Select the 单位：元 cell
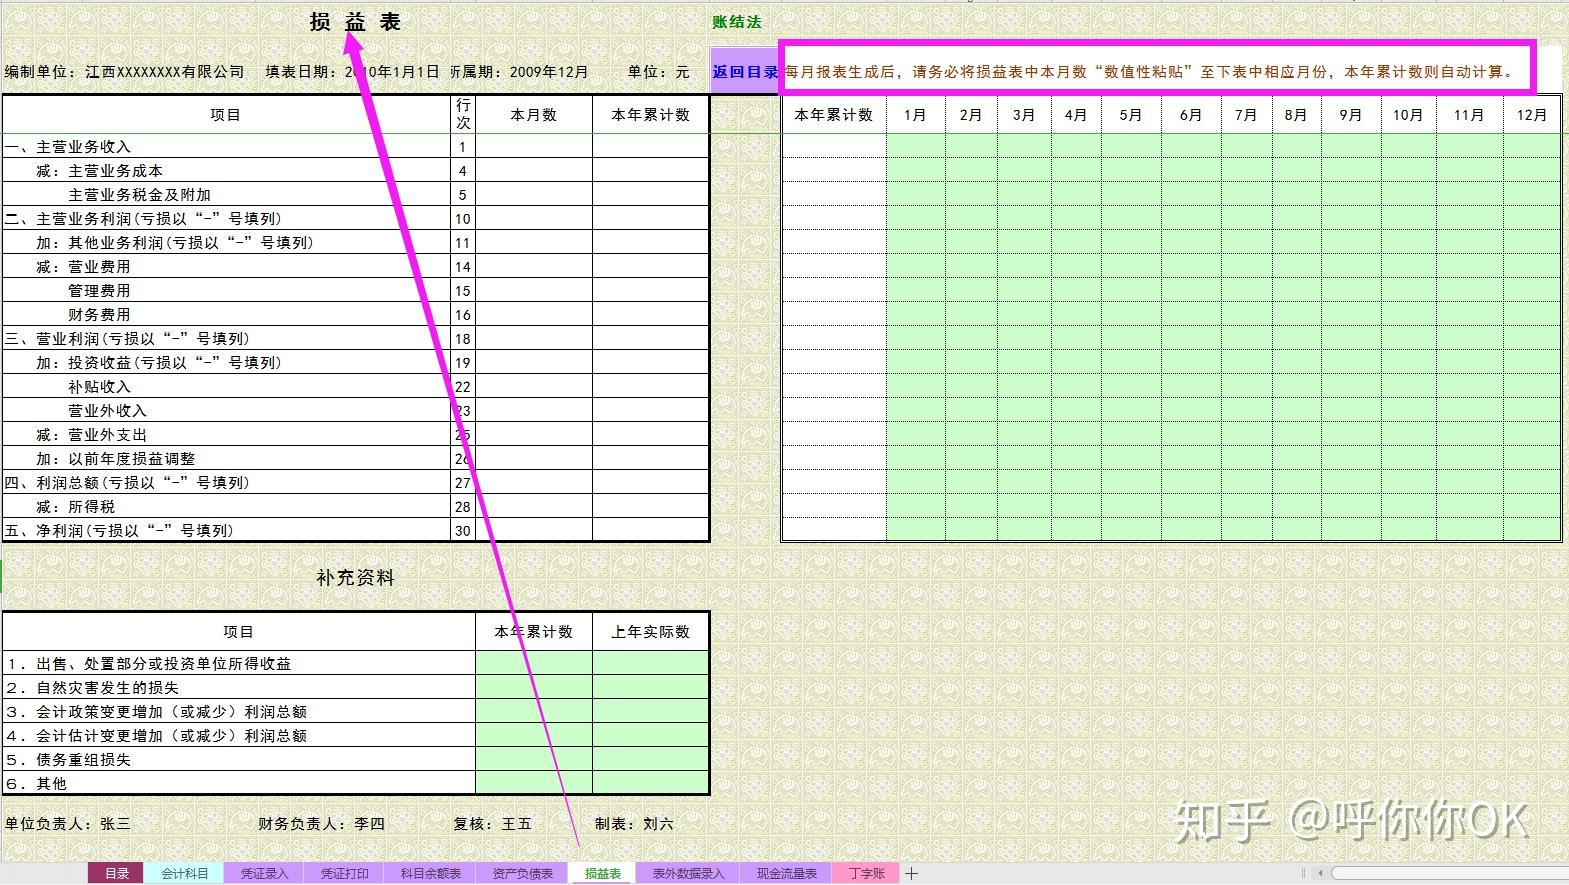This screenshot has width=1569, height=885. tap(658, 72)
